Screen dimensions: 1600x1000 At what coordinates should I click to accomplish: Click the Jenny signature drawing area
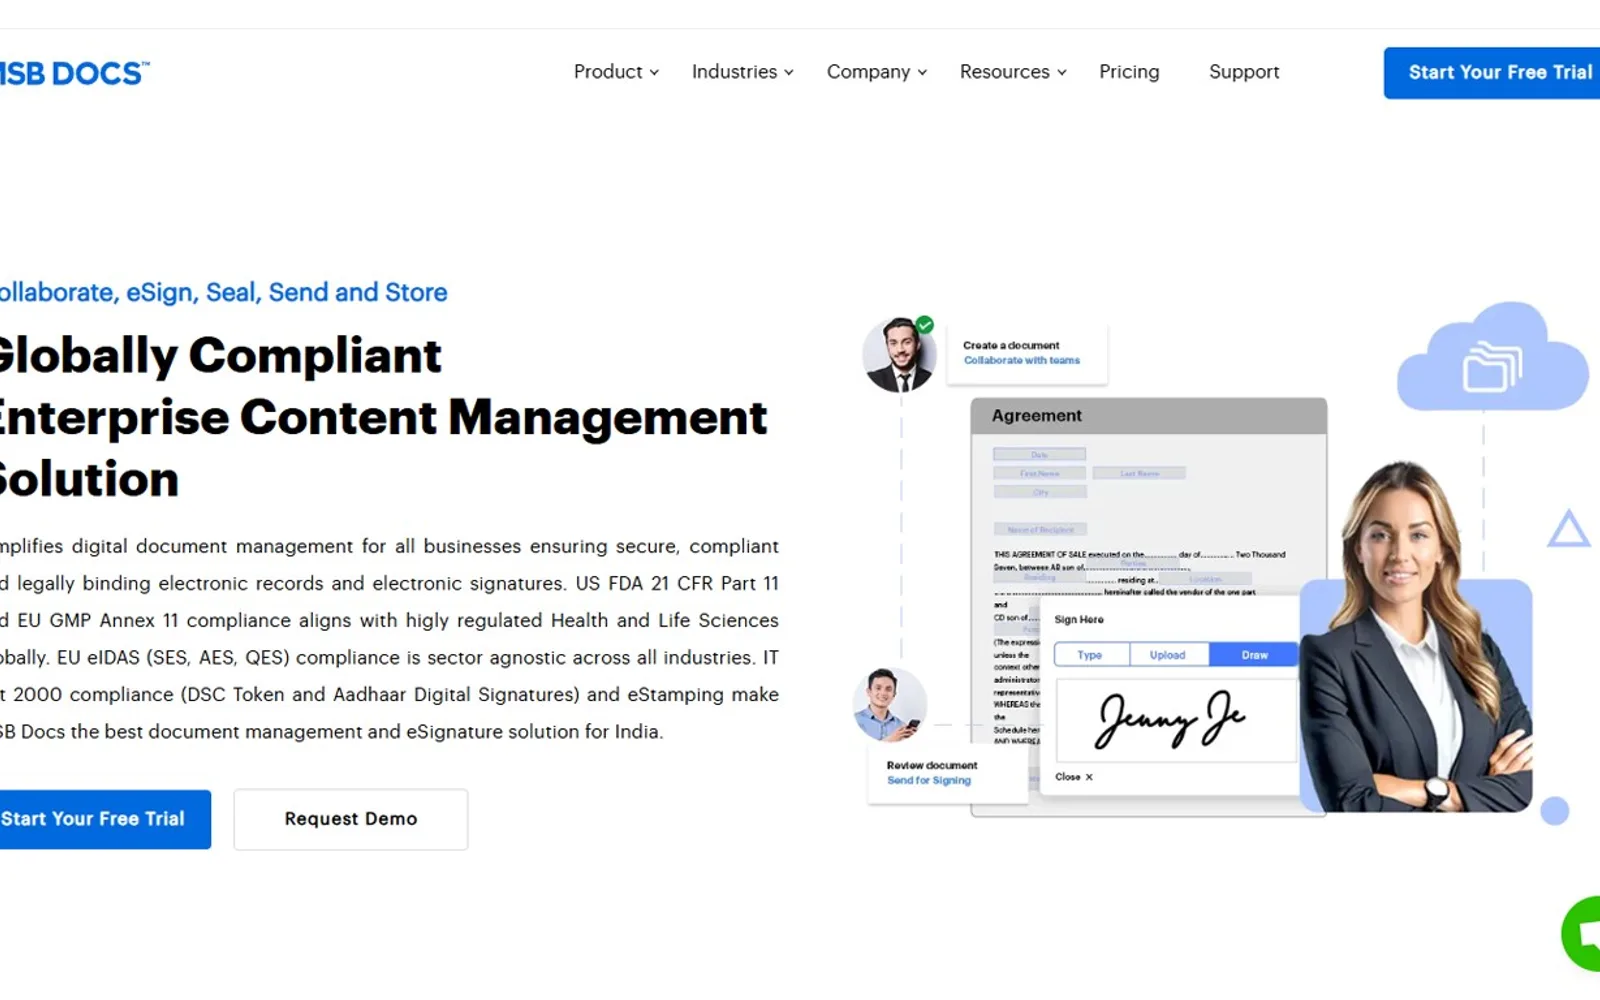(1176, 720)
